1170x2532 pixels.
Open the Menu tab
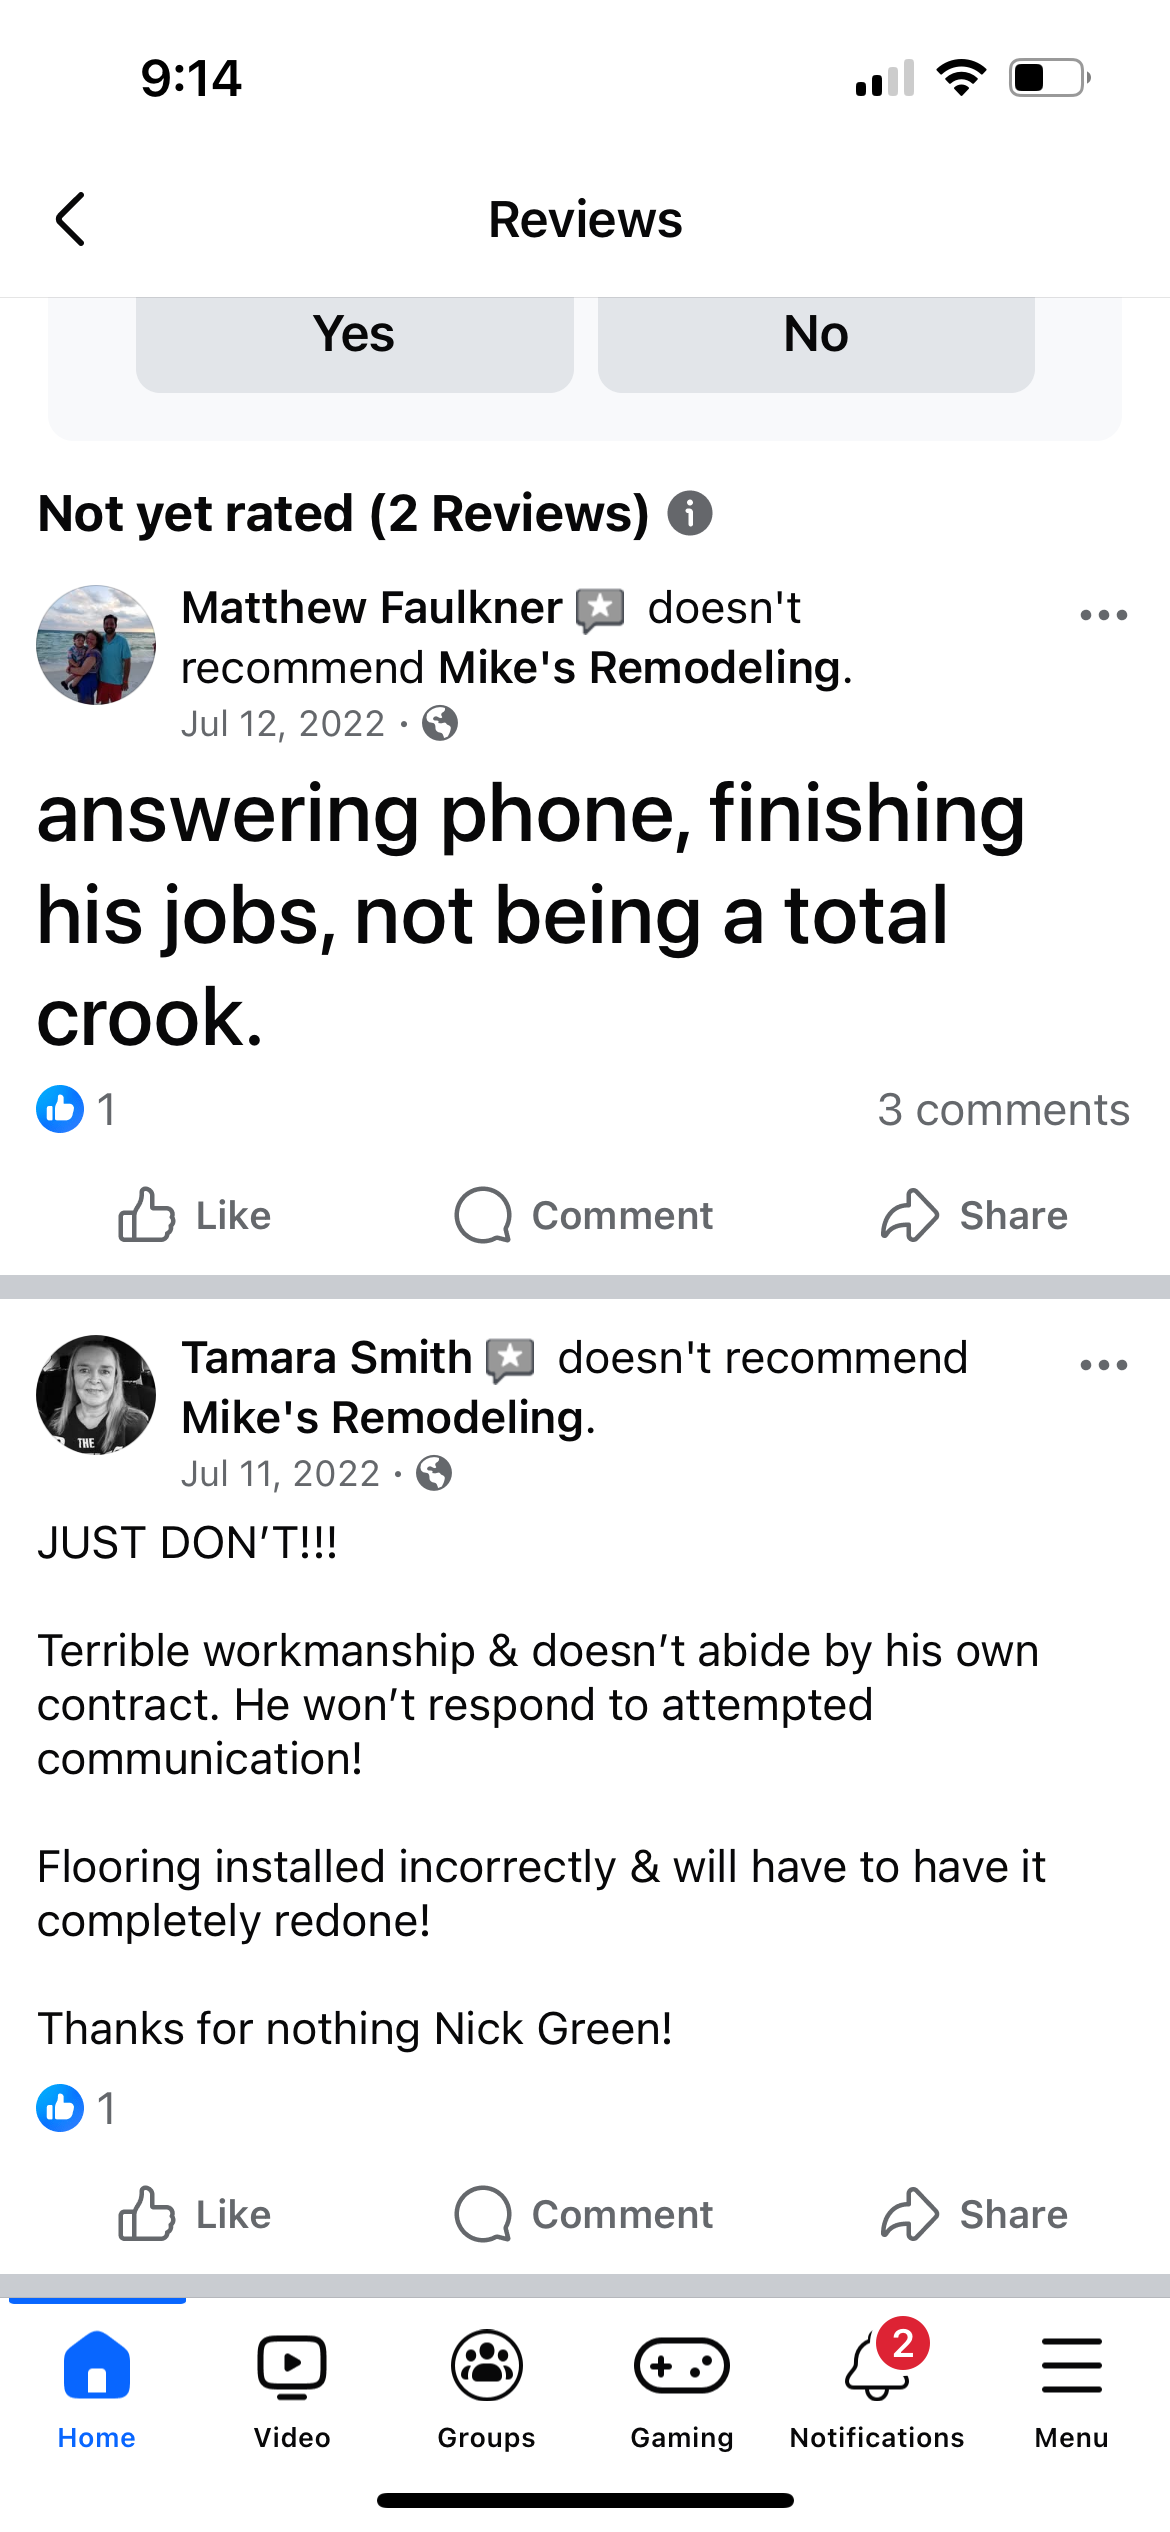pyautogui.click(x=1072, y=2390)
